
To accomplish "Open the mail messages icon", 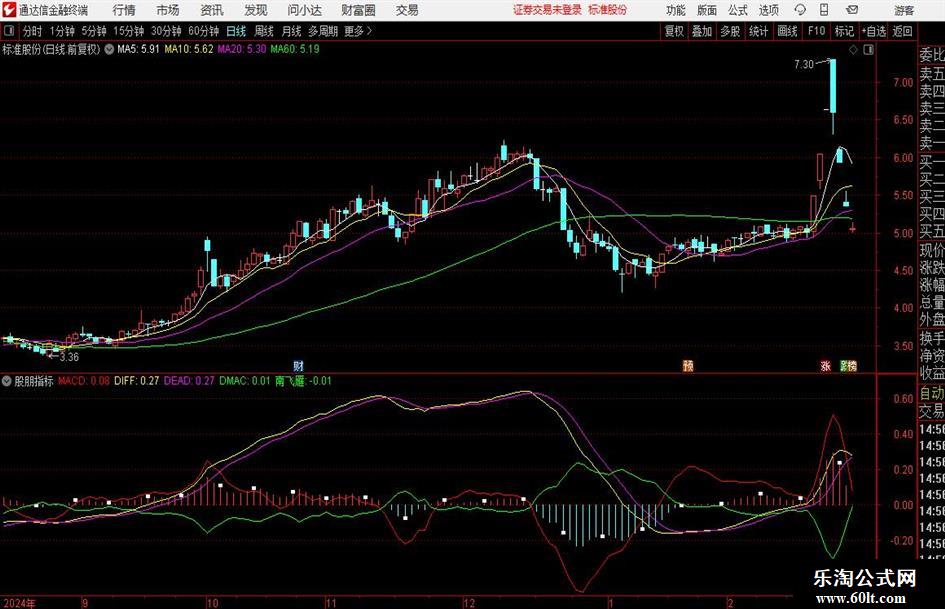I will [x=852, y=10].
